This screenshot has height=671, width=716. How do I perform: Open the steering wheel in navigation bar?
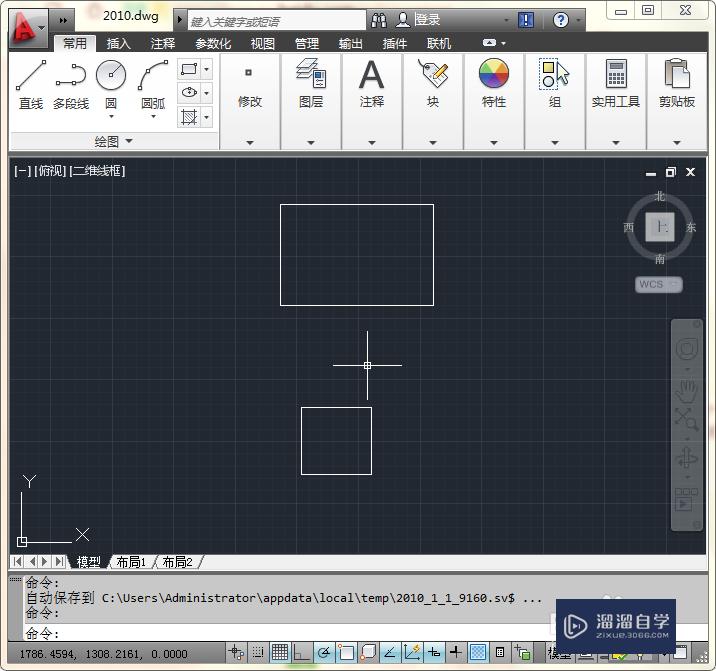(x=686, y=349)
